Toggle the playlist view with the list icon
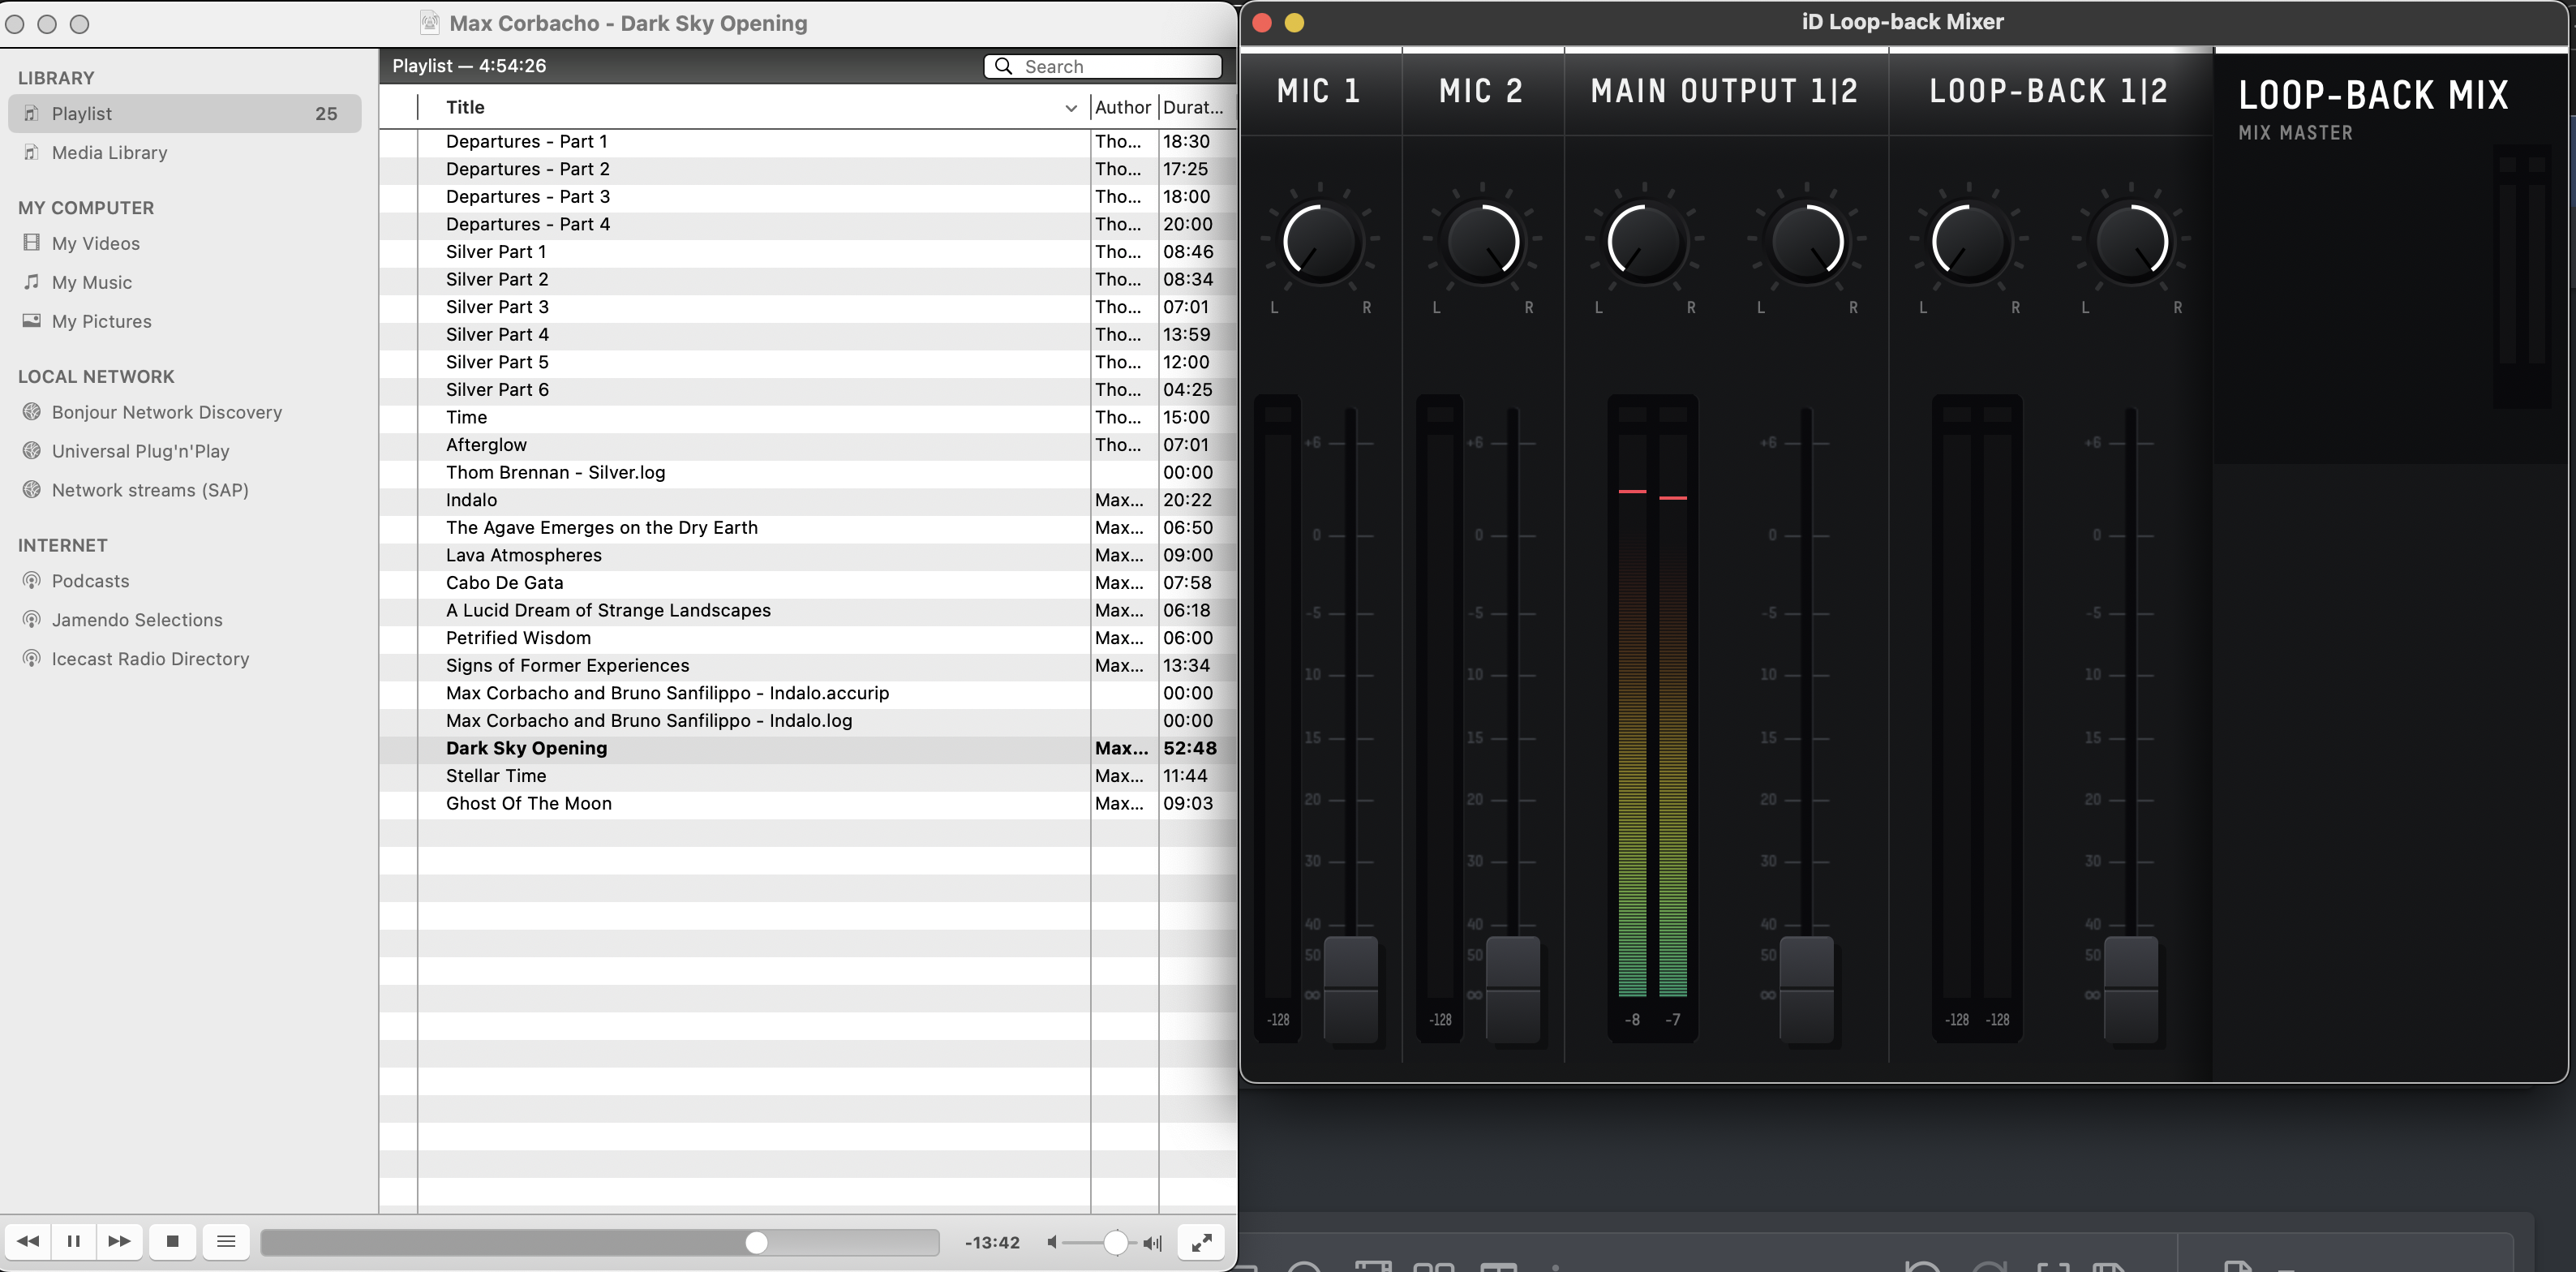 pos(226,1241)
